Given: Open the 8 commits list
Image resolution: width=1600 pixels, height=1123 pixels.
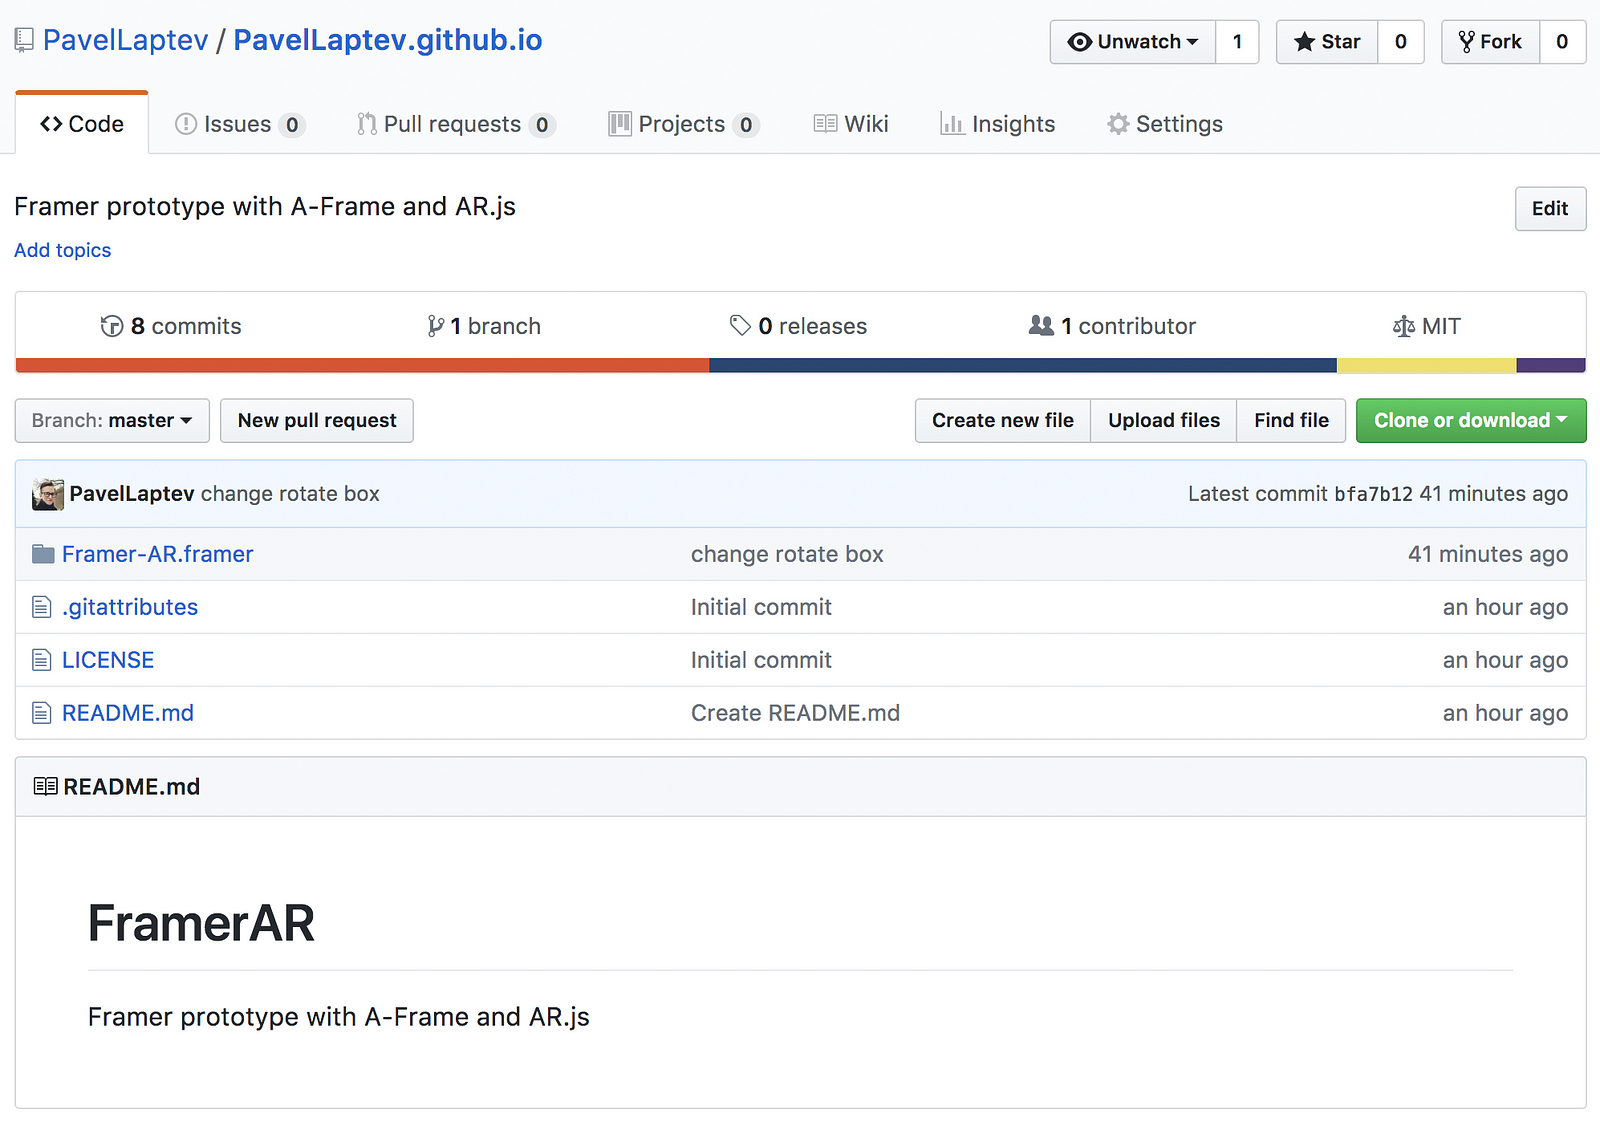Looking at the screenshot, I should coord(171,326).
